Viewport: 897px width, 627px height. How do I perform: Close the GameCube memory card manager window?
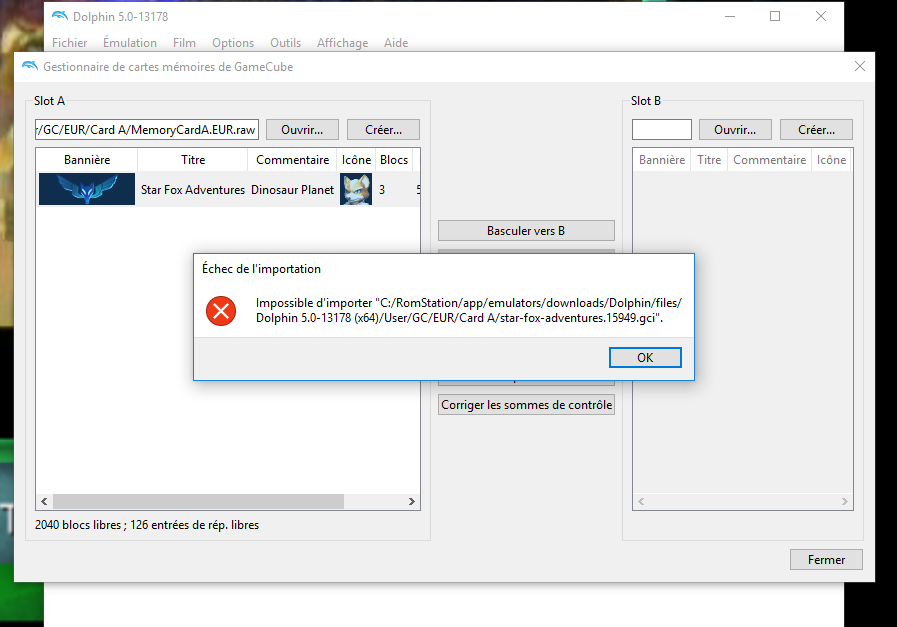pos(859,66)
